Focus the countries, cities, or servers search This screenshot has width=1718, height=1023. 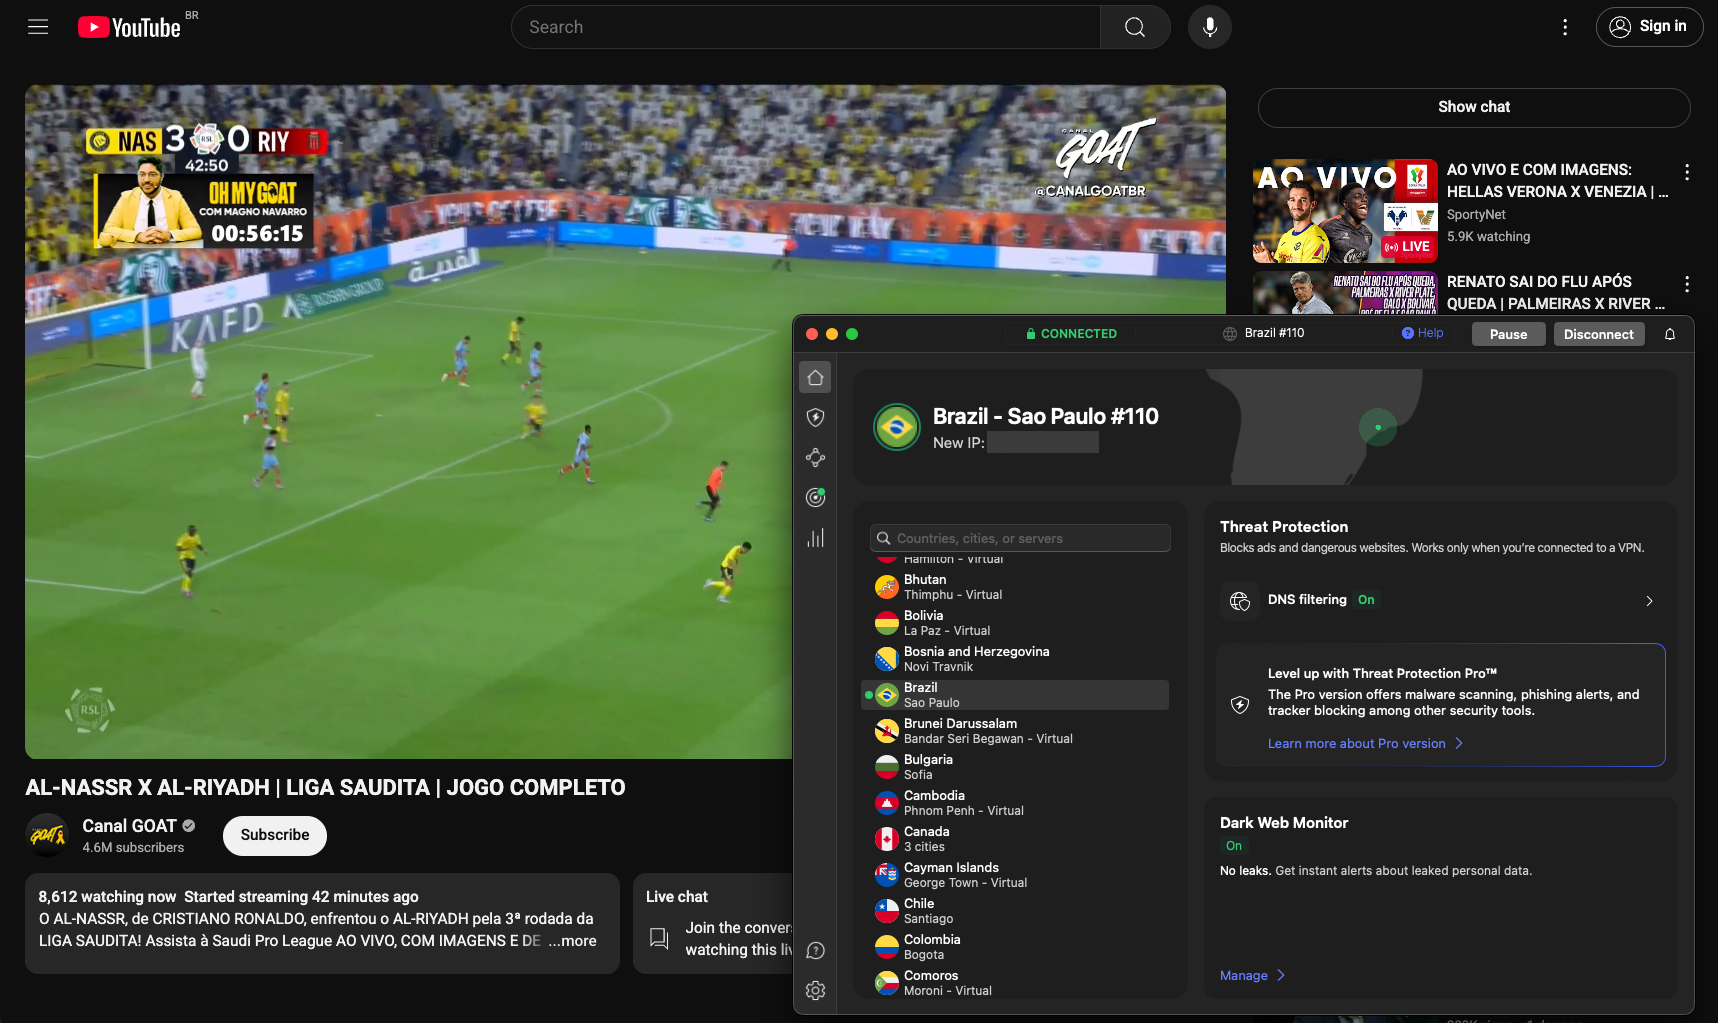pos(1020,538)
